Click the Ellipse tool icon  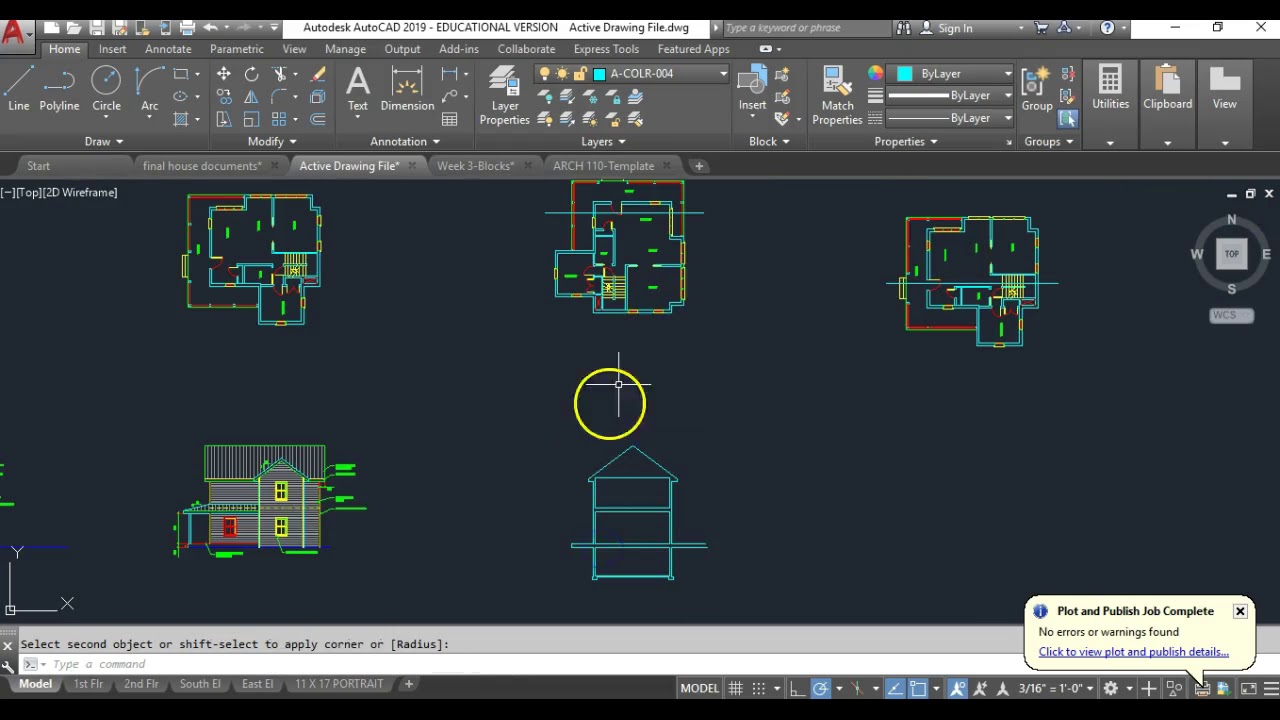coord(181,97)
